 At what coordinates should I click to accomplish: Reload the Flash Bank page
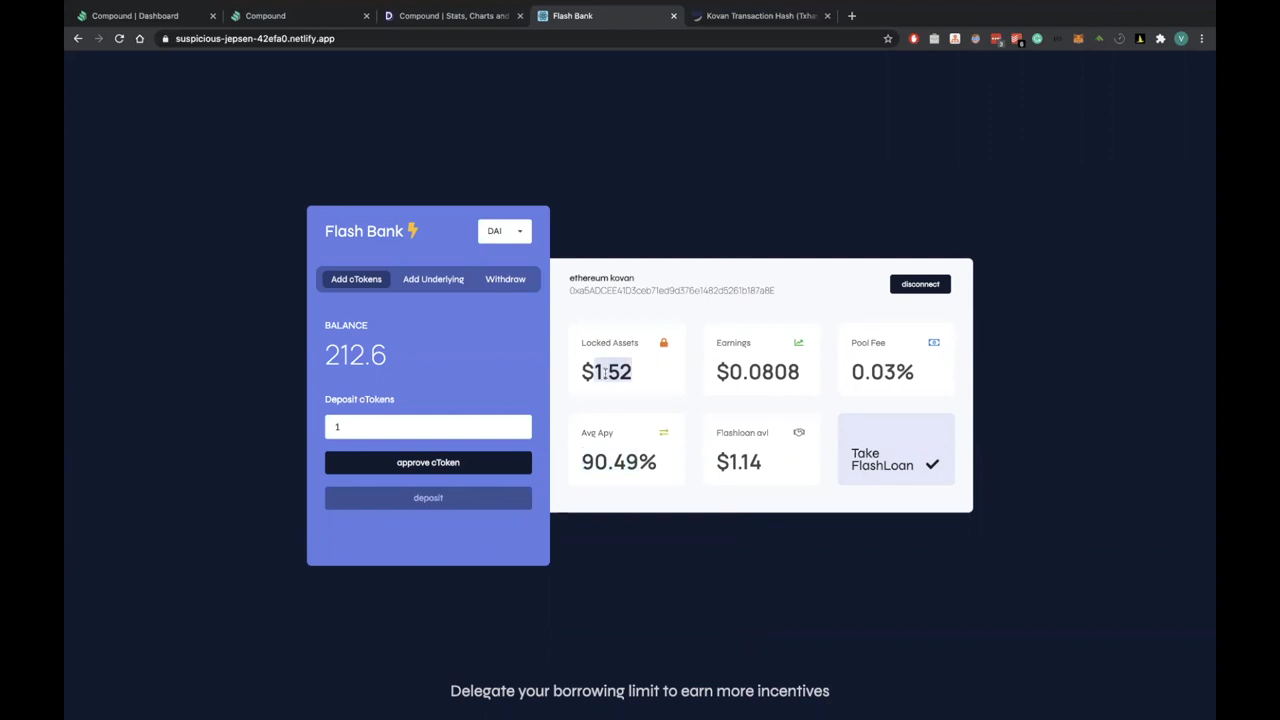point(119,39)
